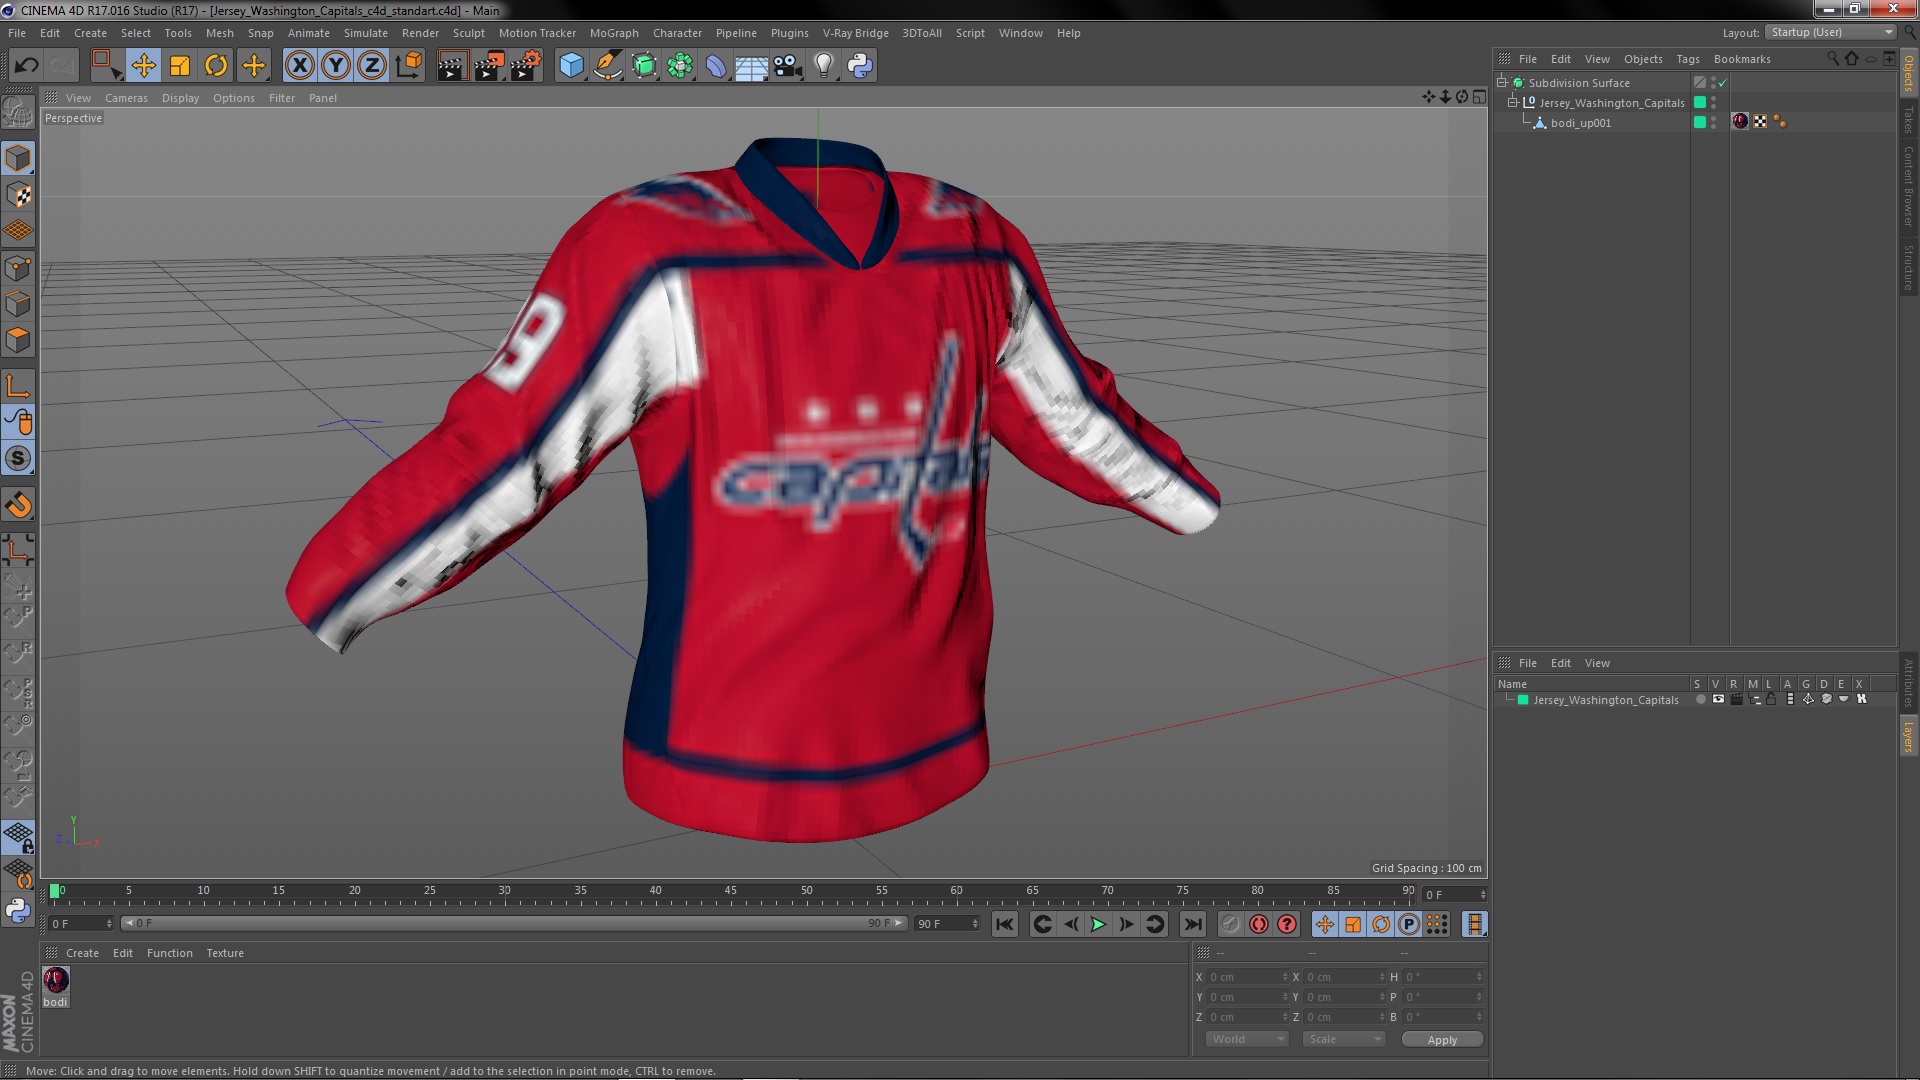The height and width of the screenshot is (1080, 1920).
Task: Collapse the Subdivision Surface tree node
Action: click(x=1502, y=83)
